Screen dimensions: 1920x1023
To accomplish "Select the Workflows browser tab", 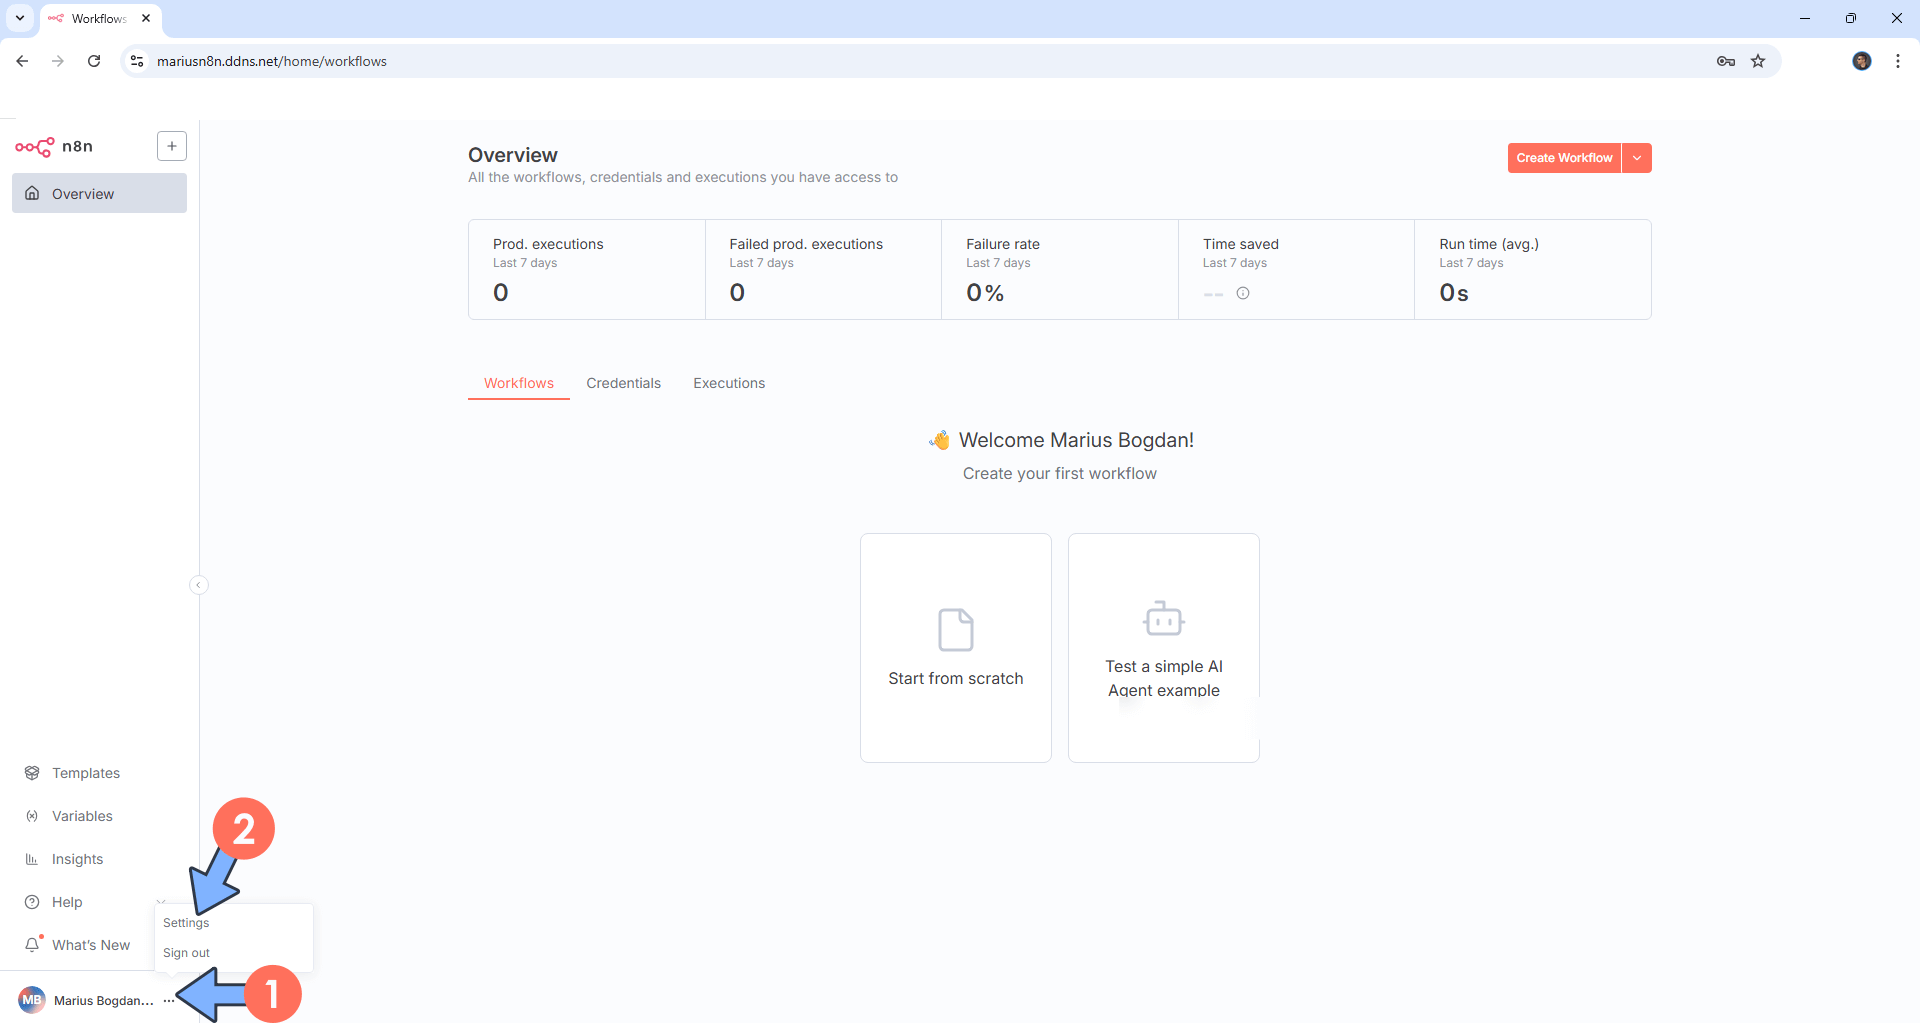I will pyautogui.click(x=99, y=18).
